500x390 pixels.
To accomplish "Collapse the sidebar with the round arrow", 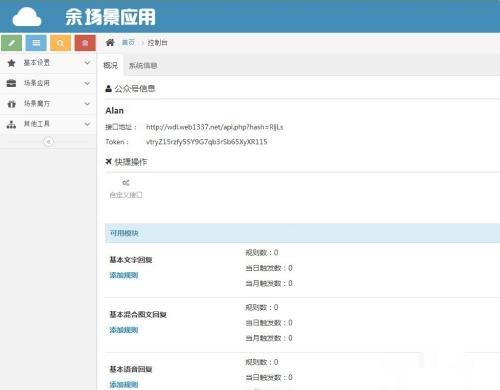I will point(48,142).
